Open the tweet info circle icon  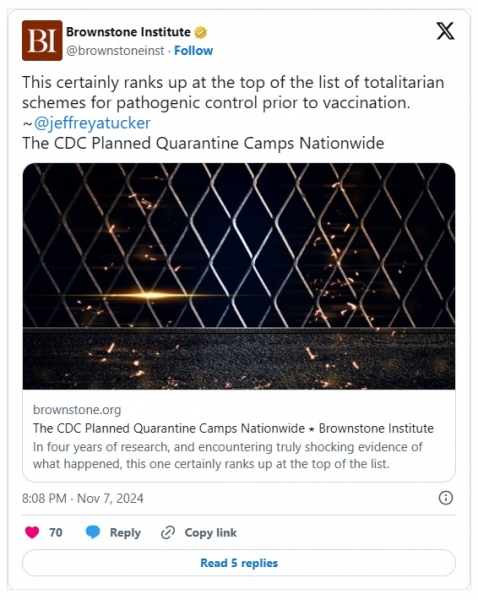[x=445, y=498]
